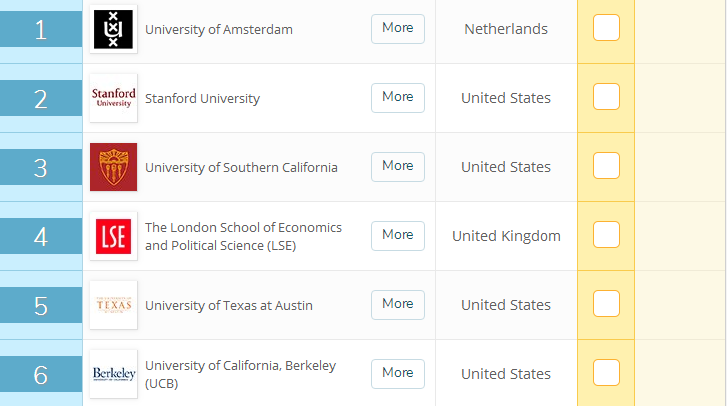Check the box for UC Berkeley

pyautogui.click(x=606, y=373)
